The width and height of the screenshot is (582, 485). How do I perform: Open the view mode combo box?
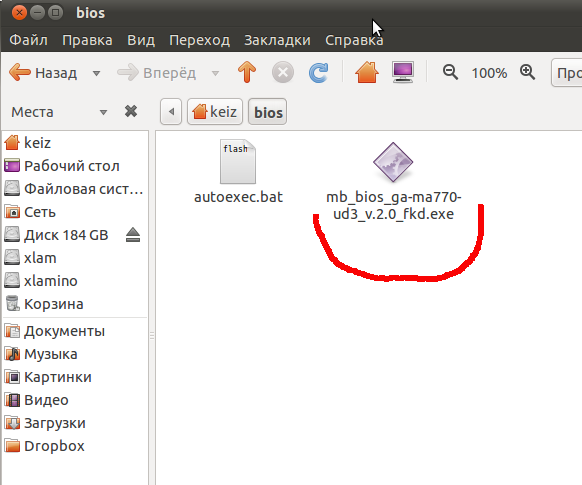tap(567, 73)
